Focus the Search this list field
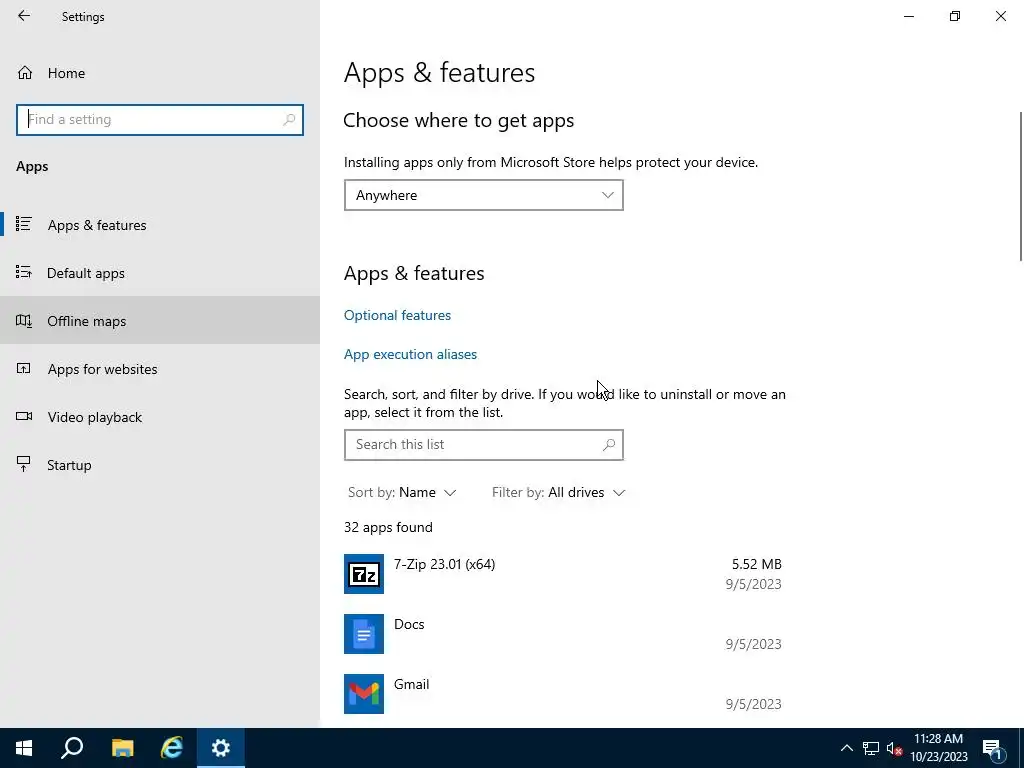1024x768 pixels. coord(483,445)
